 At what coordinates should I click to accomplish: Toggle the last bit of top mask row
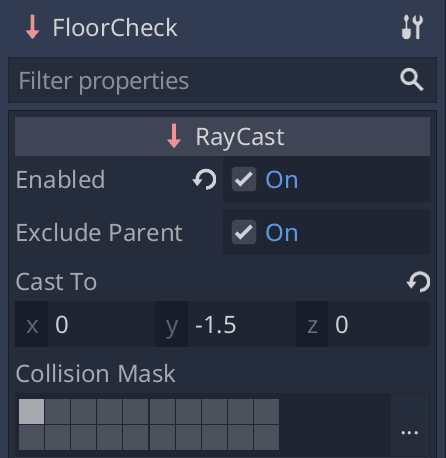pos(267,411)
